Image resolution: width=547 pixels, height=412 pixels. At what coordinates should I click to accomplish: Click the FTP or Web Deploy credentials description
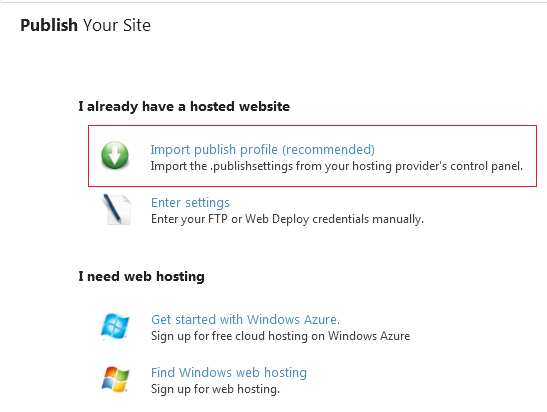click(287, 219)
